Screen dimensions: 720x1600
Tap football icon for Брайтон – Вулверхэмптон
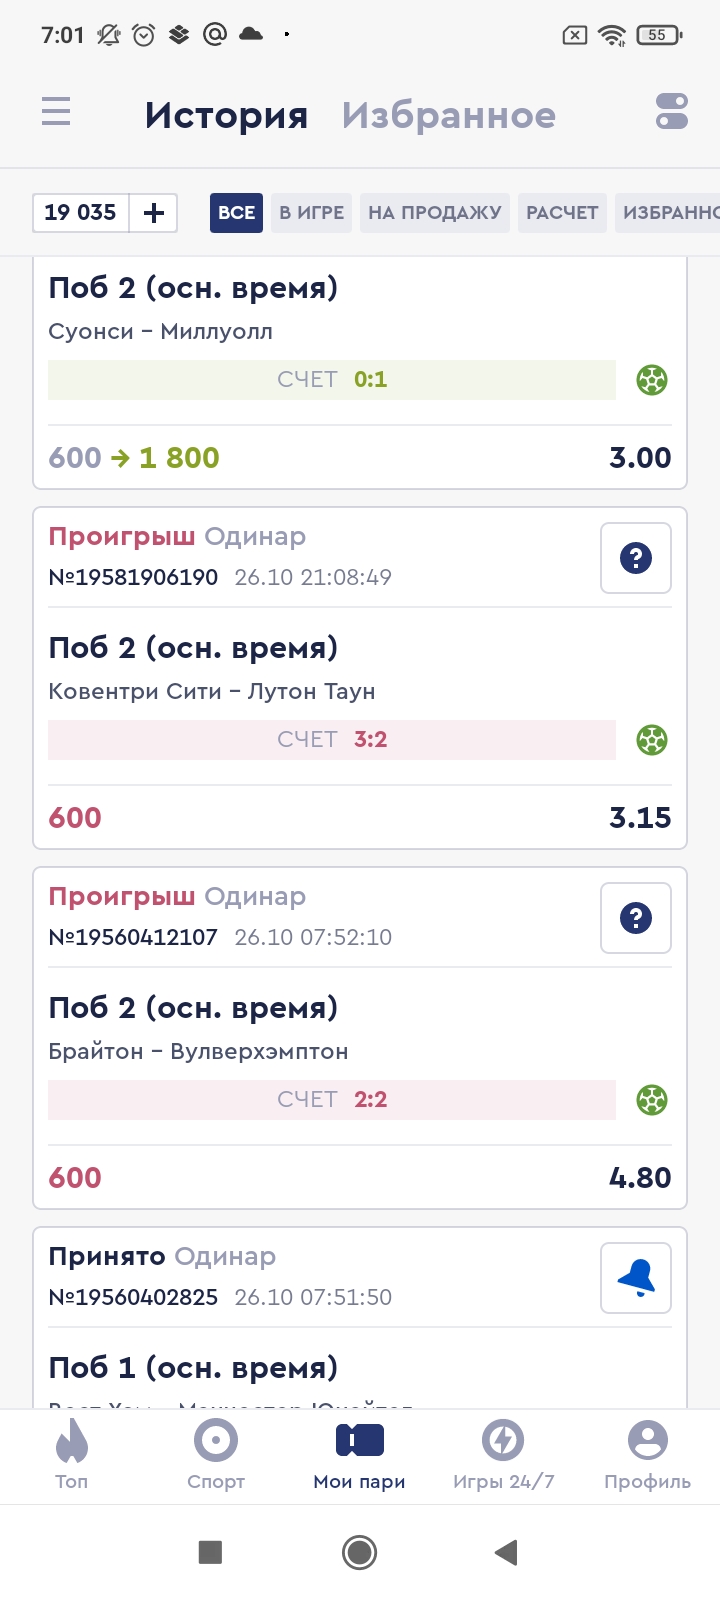(652, 1100)
